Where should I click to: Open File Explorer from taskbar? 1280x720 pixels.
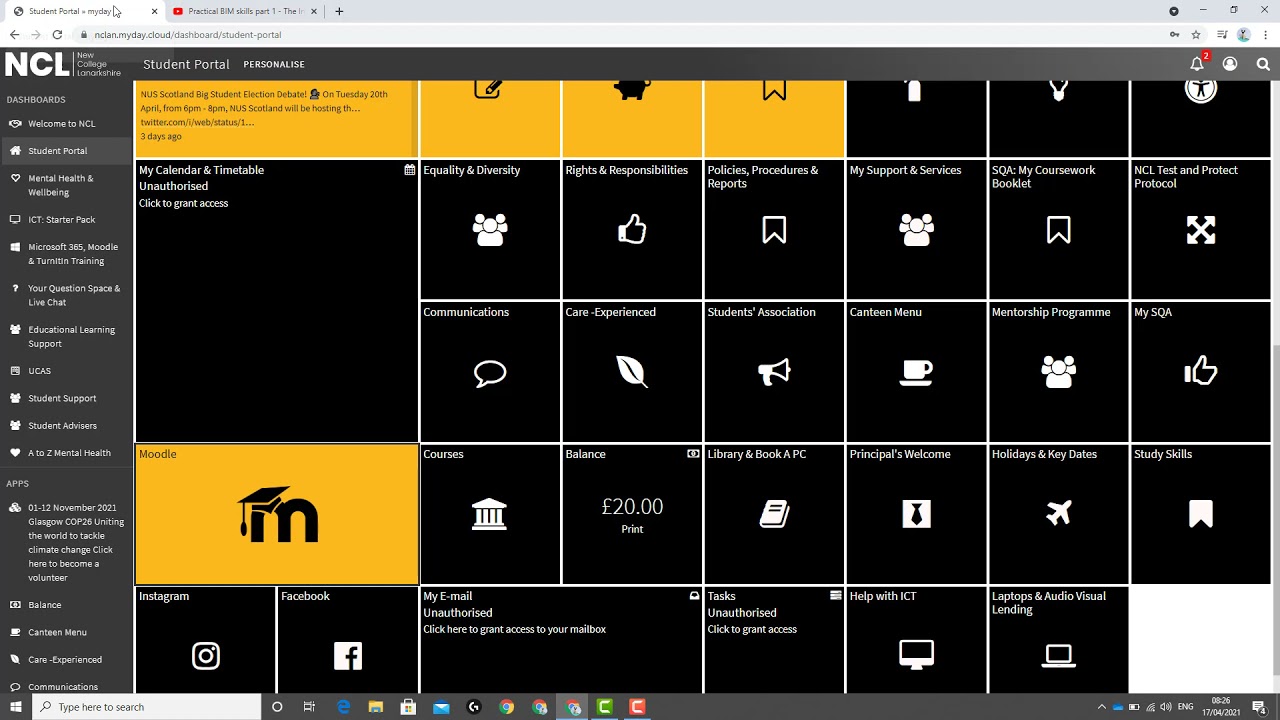(x=376, y=707)
